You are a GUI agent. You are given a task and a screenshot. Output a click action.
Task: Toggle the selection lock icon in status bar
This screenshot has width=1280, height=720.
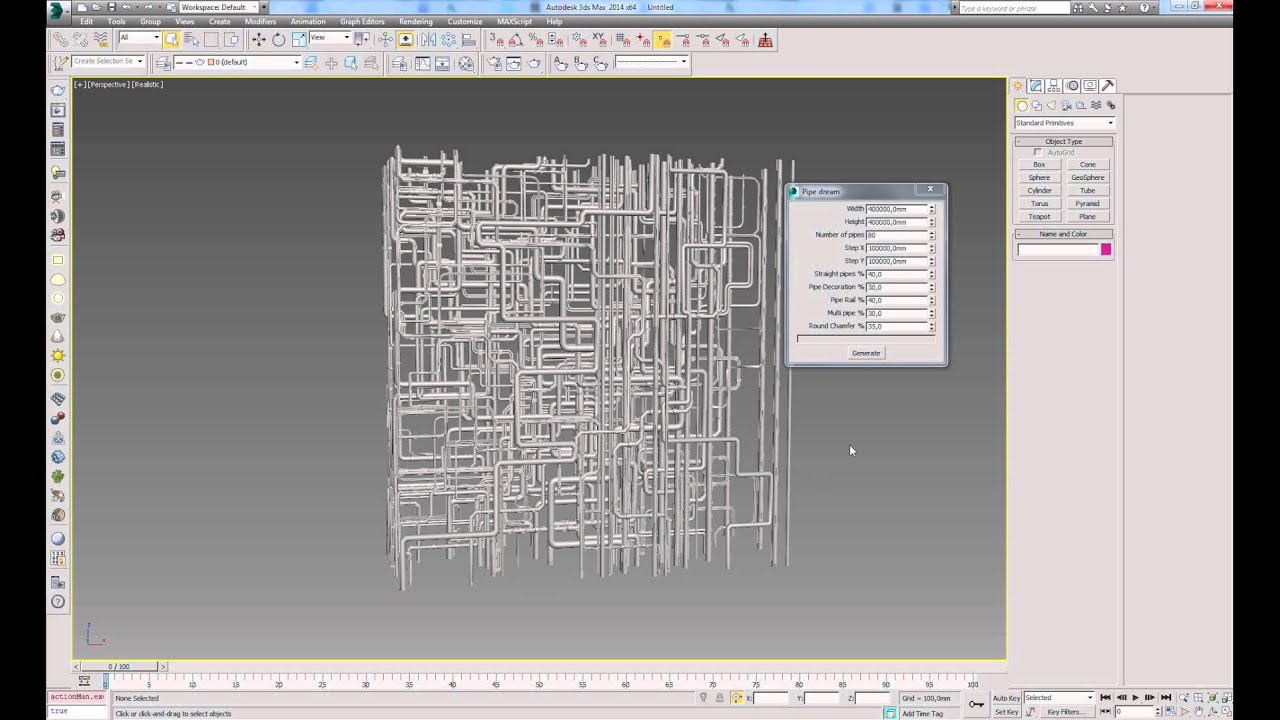click(719, 698)
